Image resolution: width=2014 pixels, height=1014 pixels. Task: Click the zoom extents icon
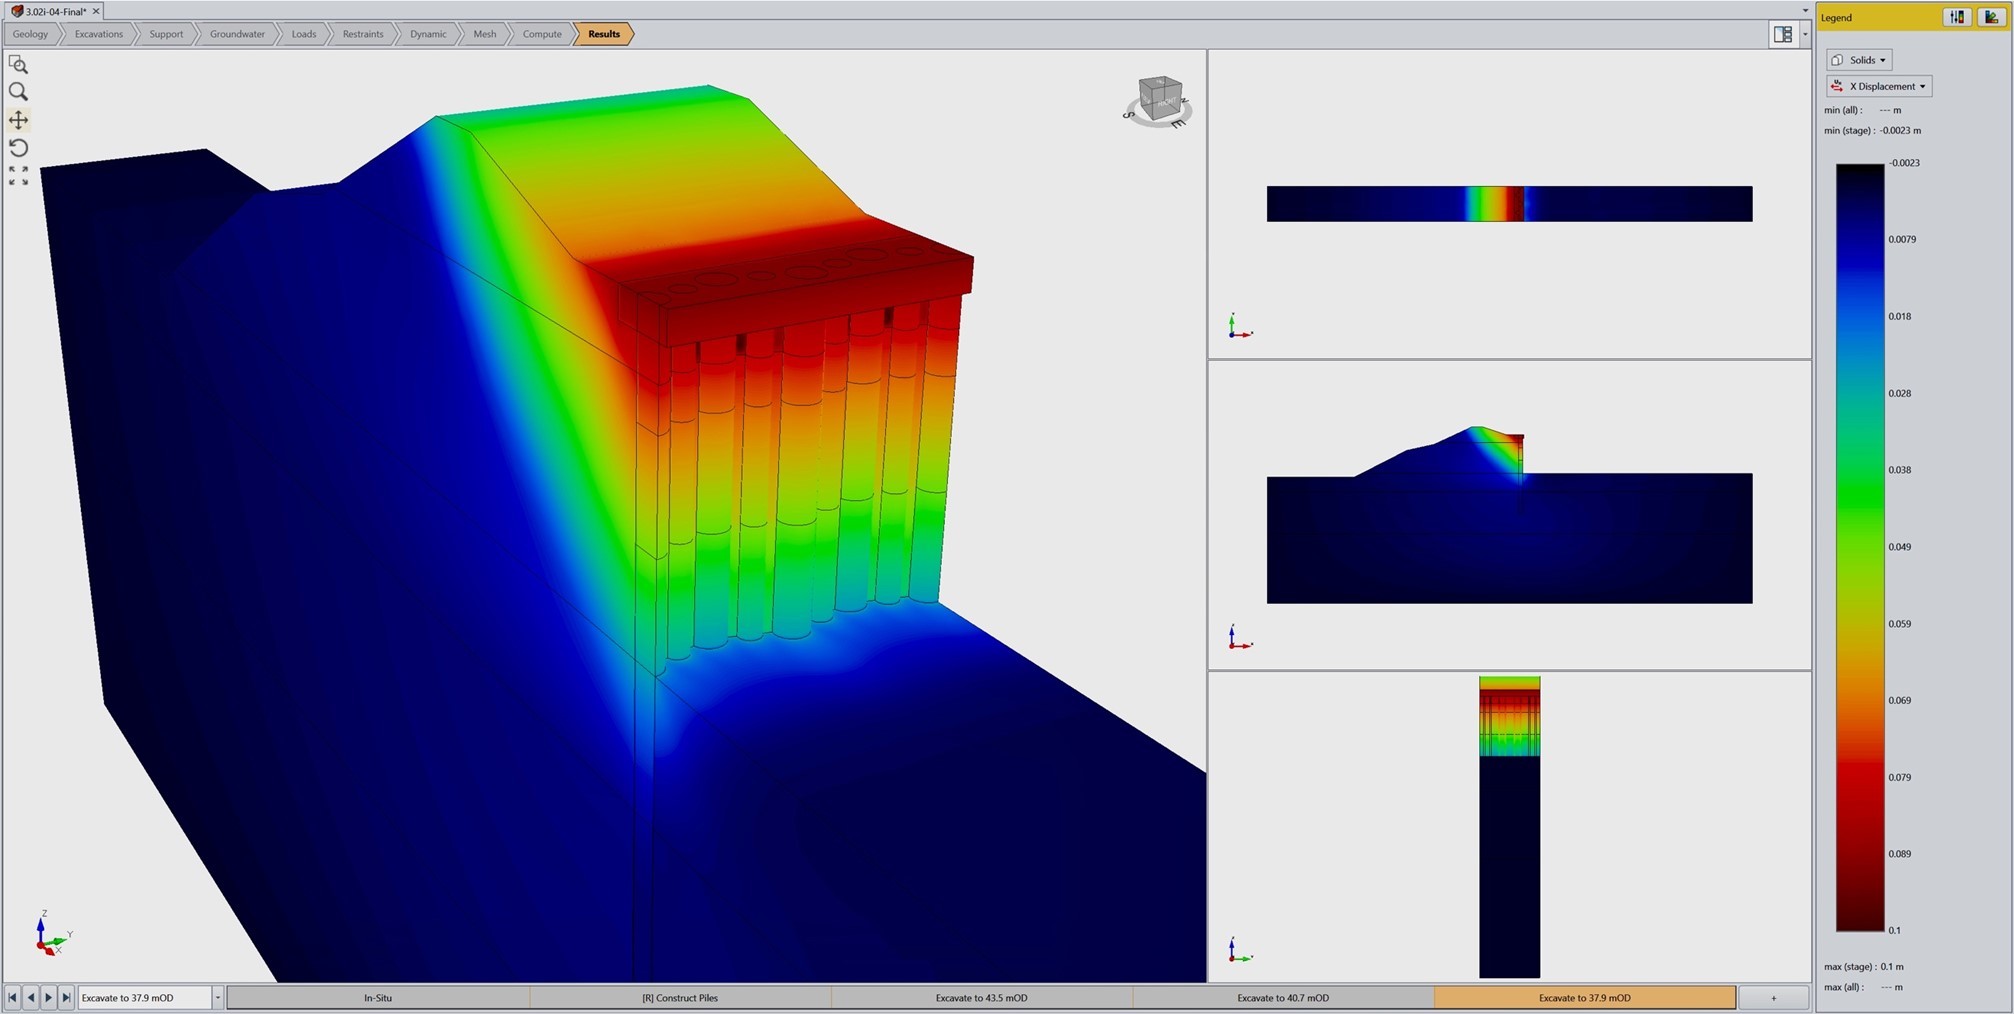(x=18, y=176)
